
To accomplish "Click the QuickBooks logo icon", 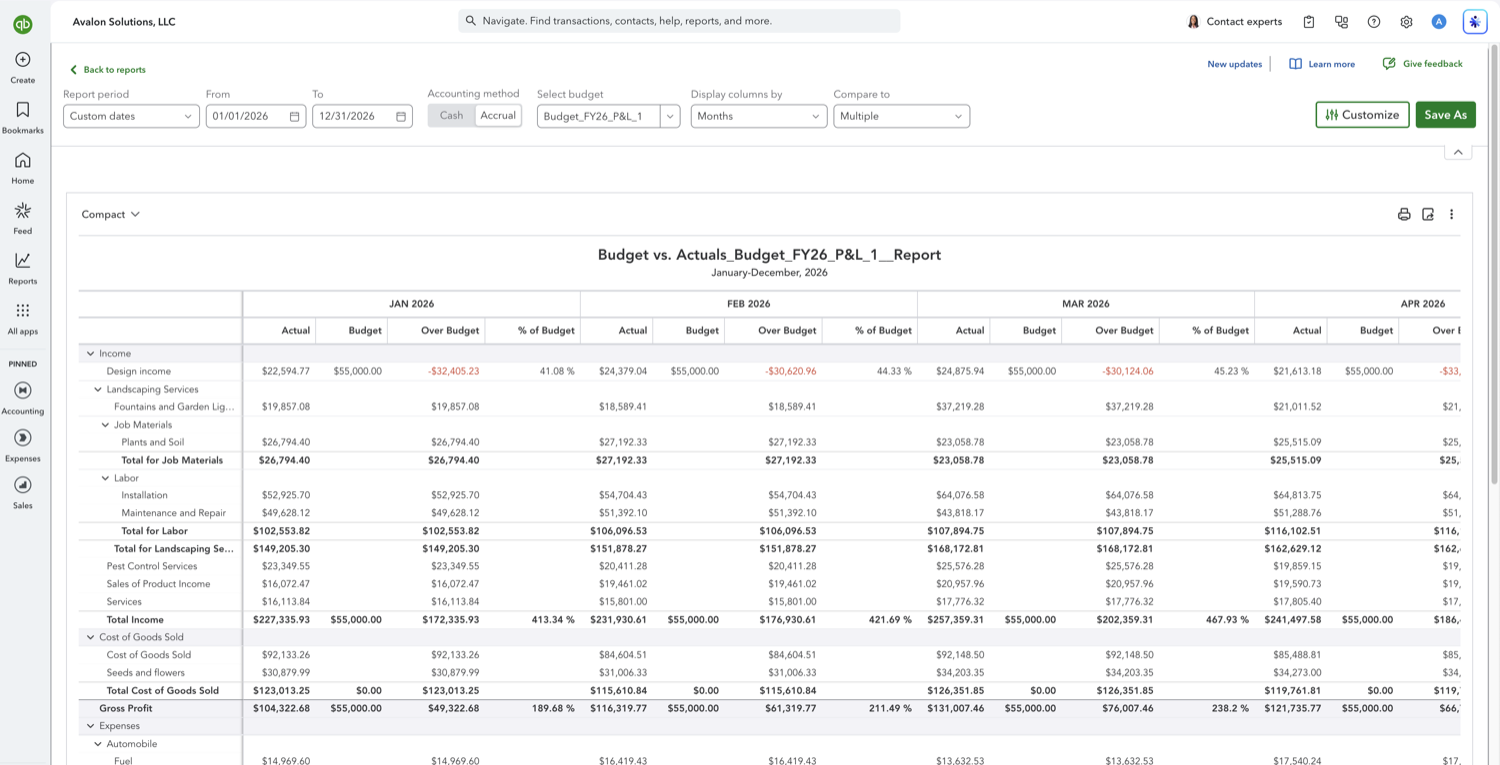I will [22, 24].
